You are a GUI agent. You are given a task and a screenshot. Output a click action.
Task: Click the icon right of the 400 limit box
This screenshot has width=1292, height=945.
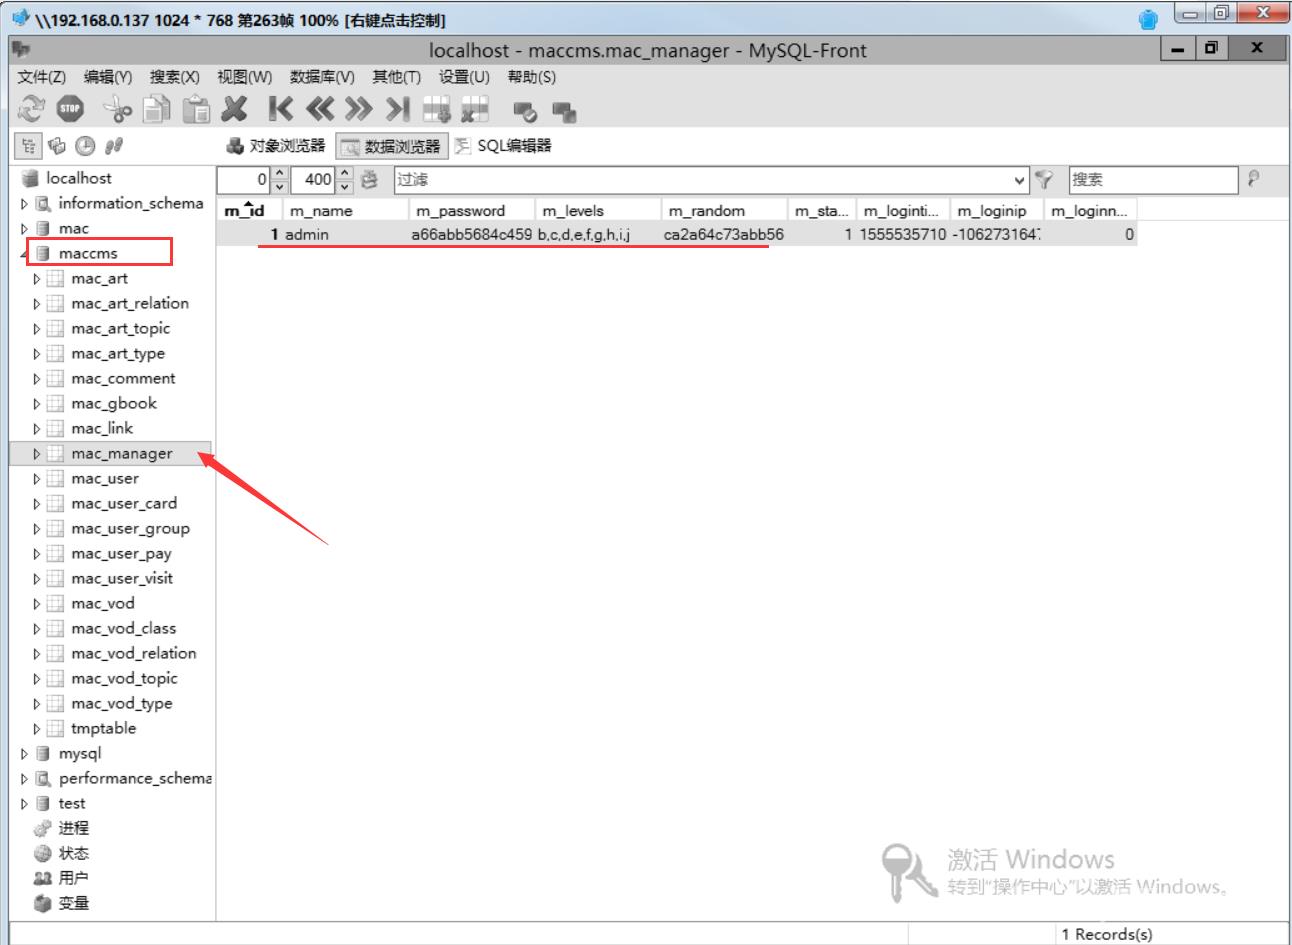[369, 180]
